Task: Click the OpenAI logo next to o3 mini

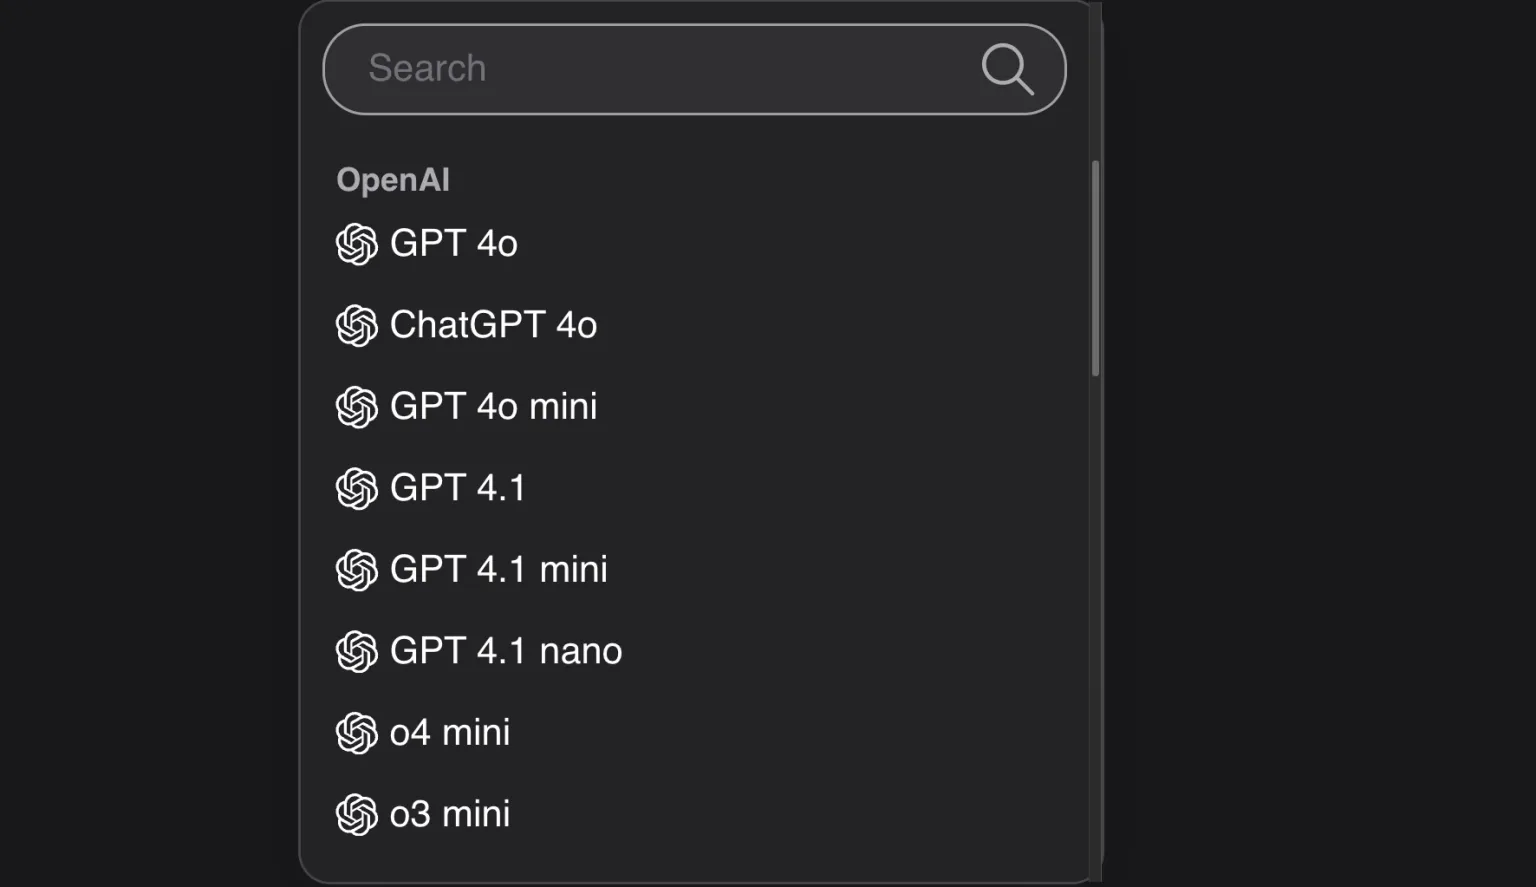Action: [357, 815]
